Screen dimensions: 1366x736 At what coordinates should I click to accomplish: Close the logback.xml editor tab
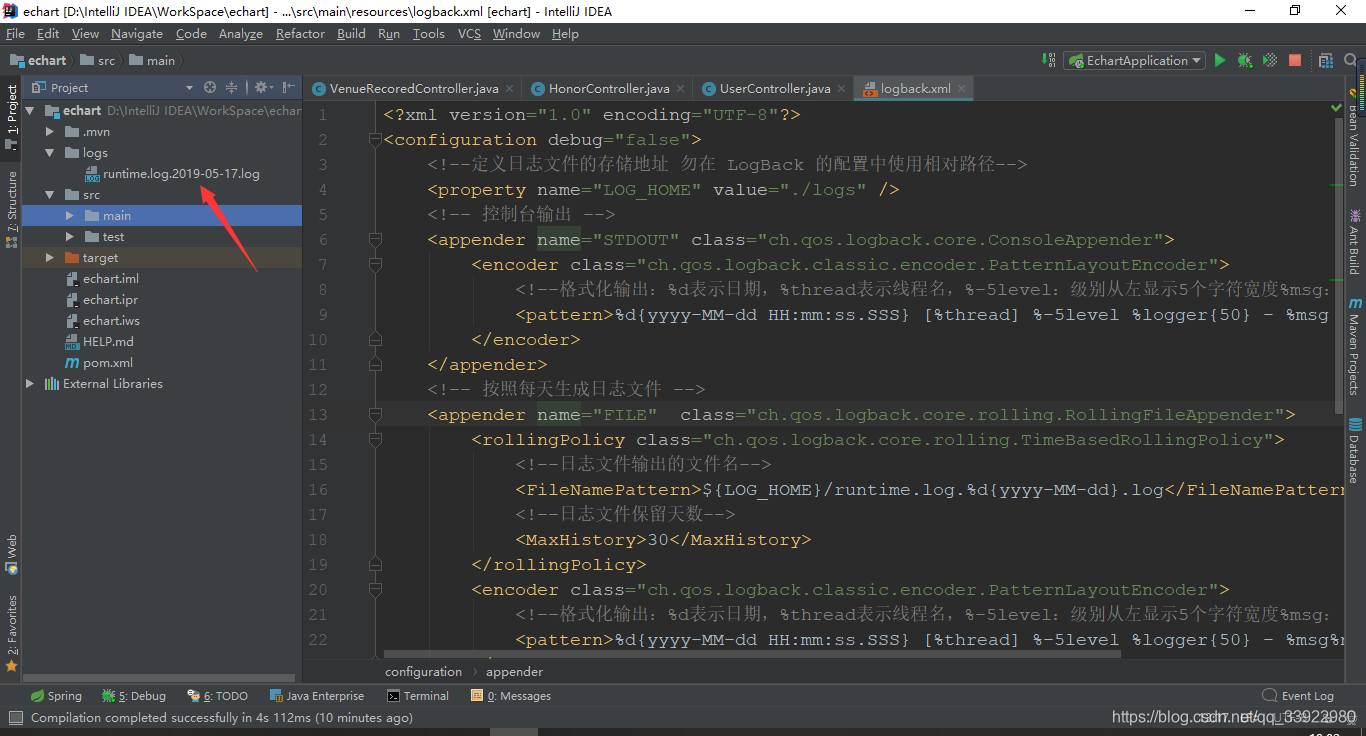click(x=962, y=89)
